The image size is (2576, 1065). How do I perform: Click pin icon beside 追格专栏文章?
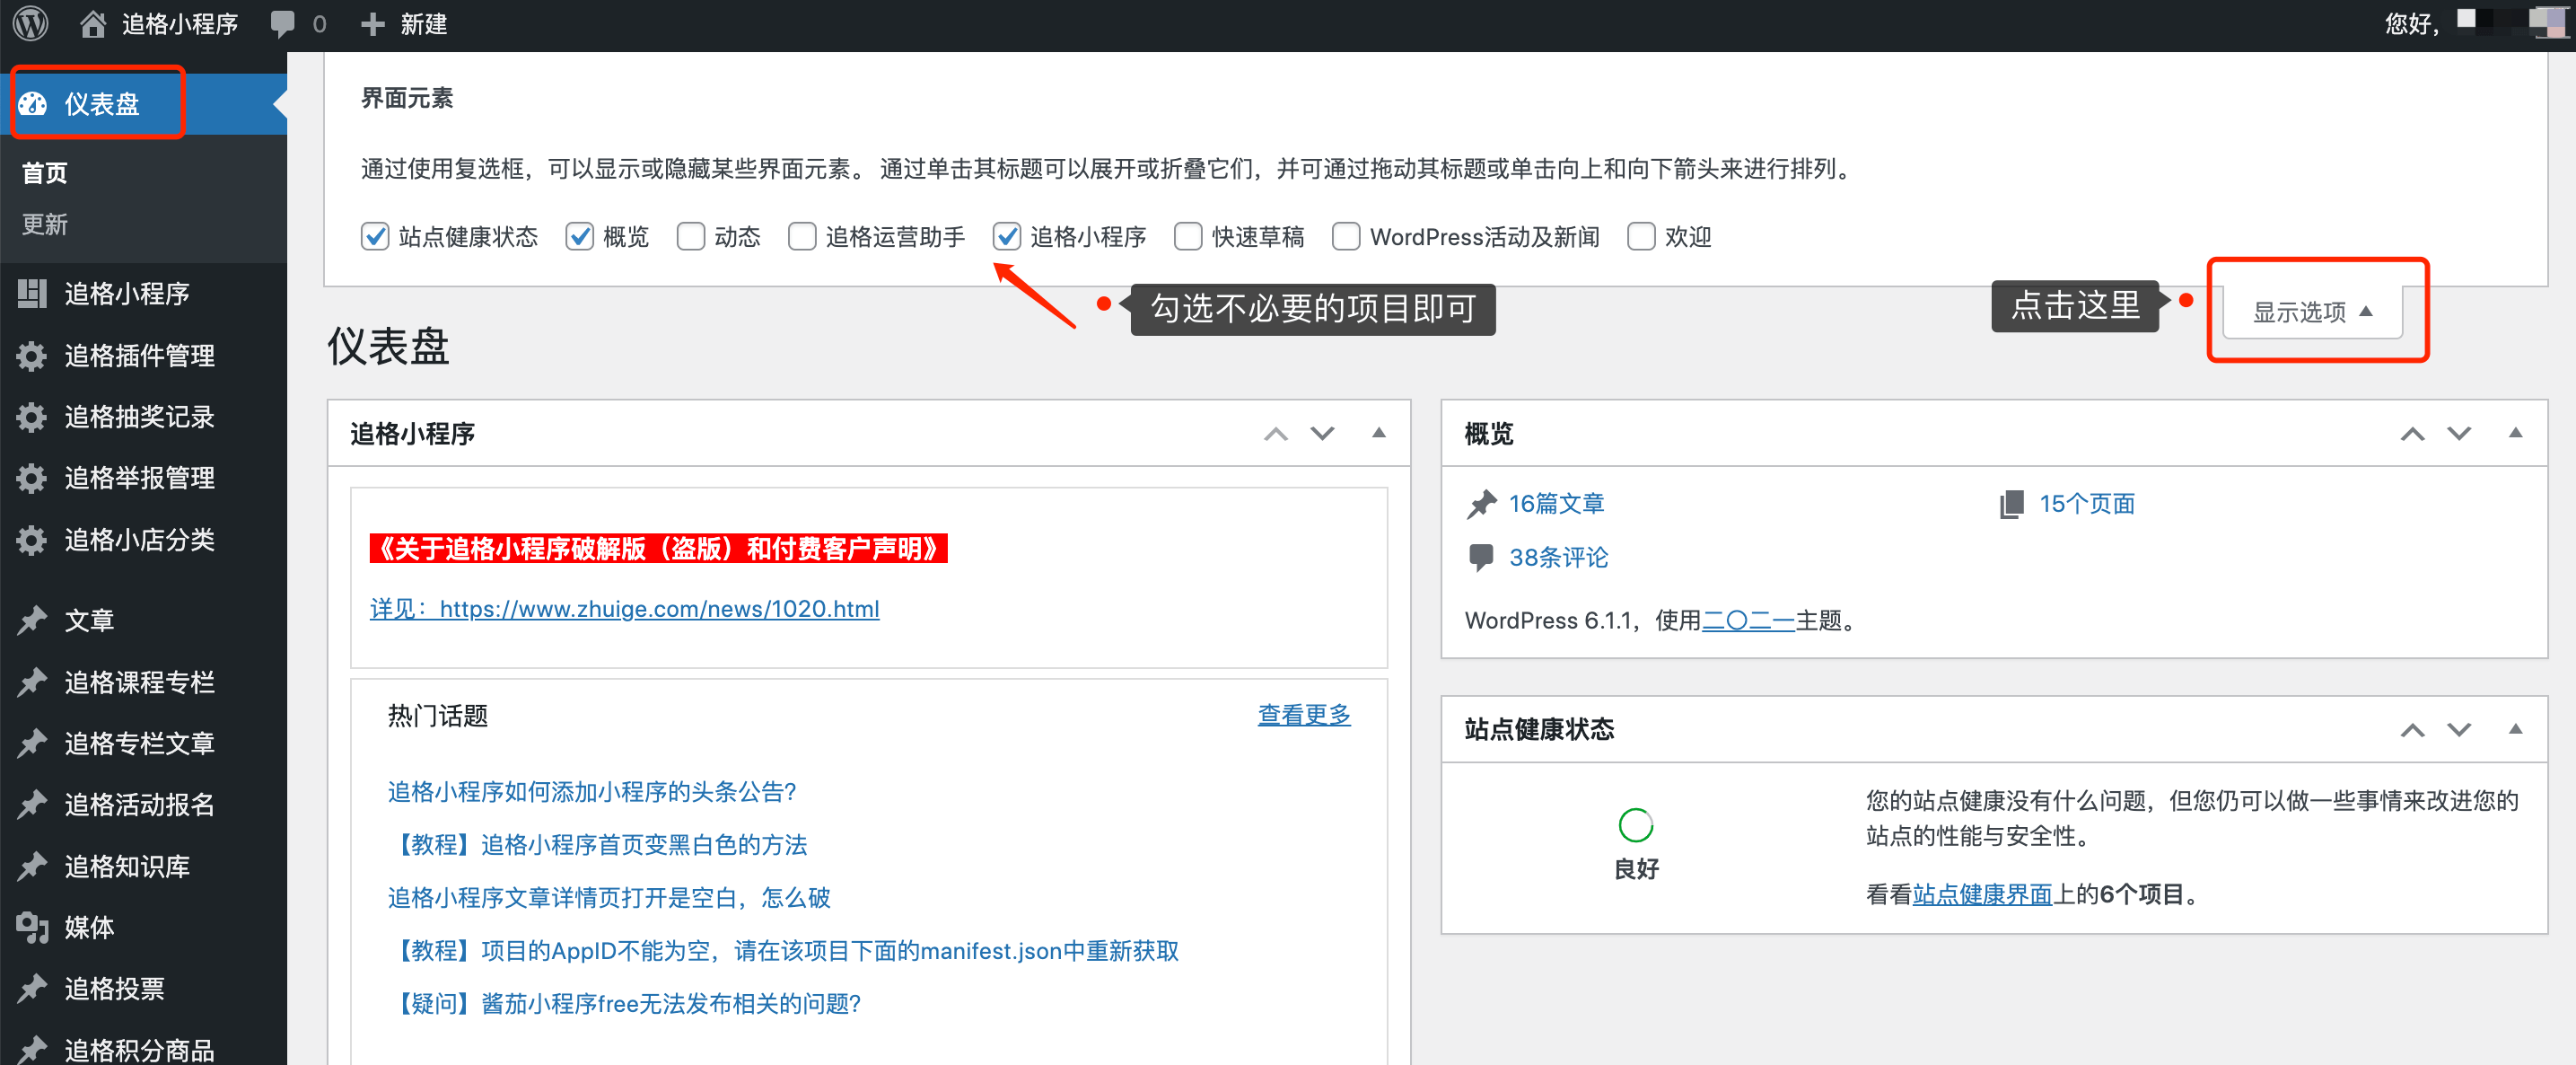[x=32, y=743]
